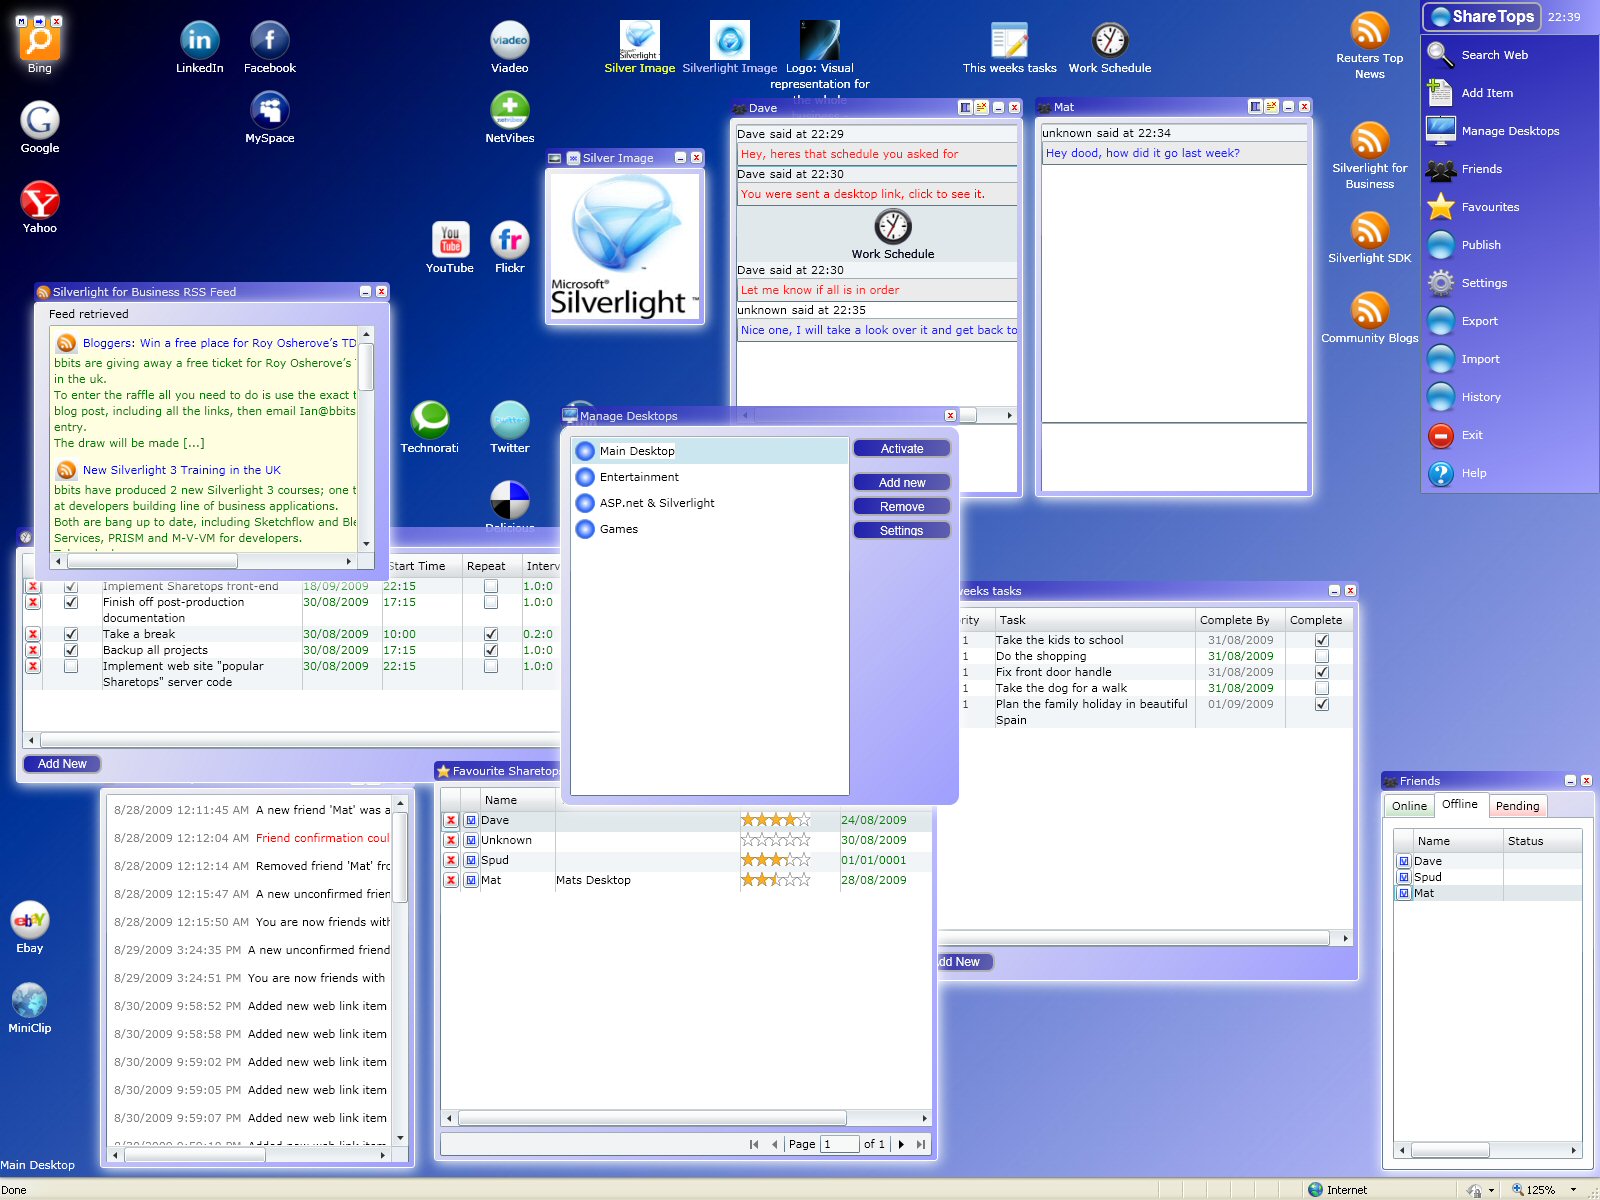Switch to Online tab in Friends window
The height and width of the screenshot is (1200, 1600).
click(x=1409, y=806)
